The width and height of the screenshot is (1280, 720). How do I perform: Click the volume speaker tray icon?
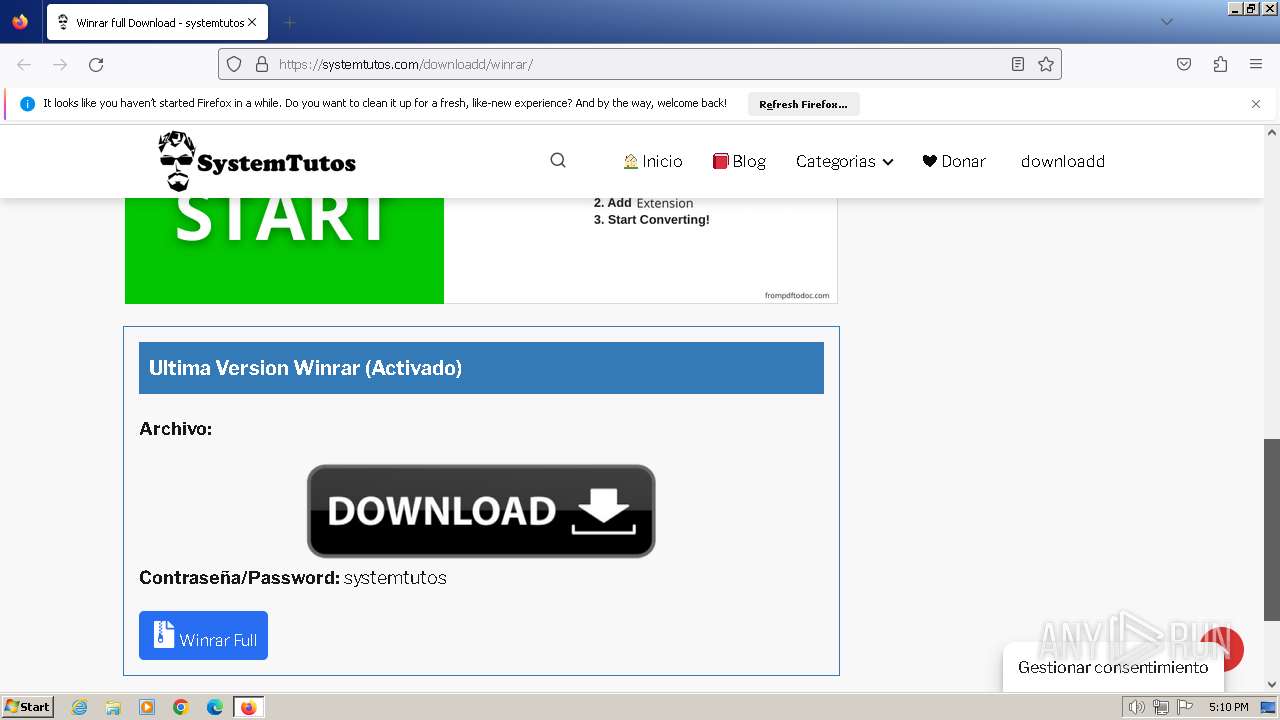click(x=1136, y=707)
